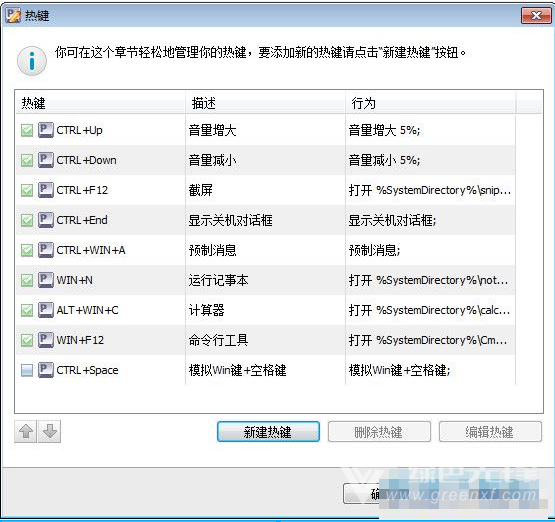This screenshot has width=555, height=522.
Task: Click the hotkey icon beside CTRL+Space
Action: pos(46,370)
